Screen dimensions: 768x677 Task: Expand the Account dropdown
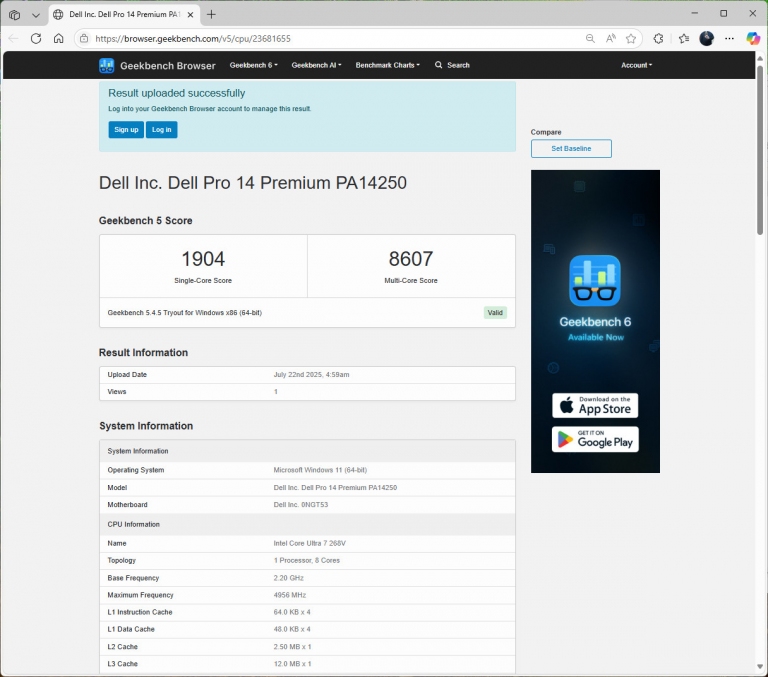pos(636,65)
